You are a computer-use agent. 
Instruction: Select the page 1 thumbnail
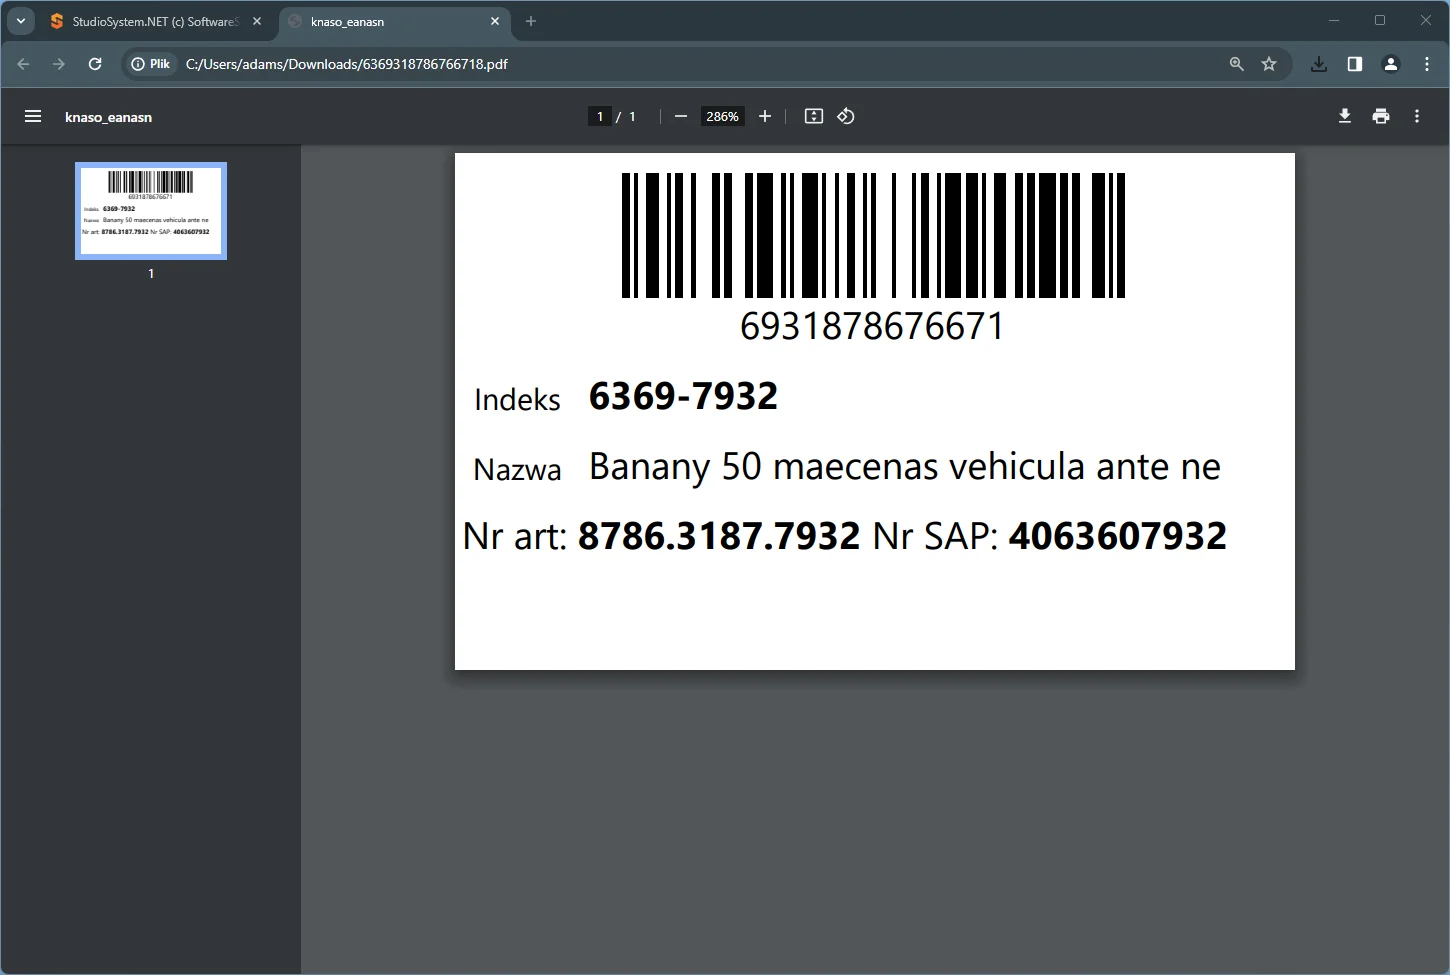[151, 211]
